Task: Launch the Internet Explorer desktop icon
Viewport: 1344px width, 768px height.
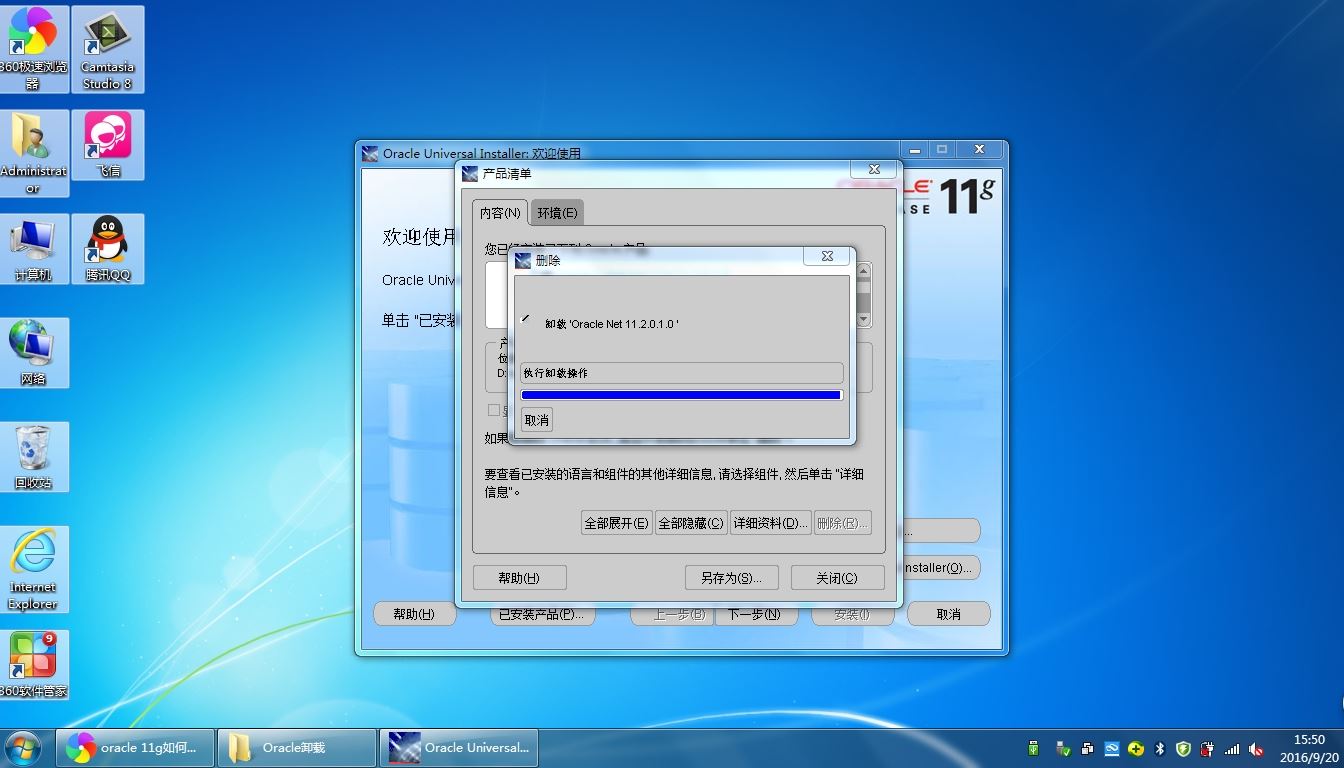Action: click(x=33, y=569)
